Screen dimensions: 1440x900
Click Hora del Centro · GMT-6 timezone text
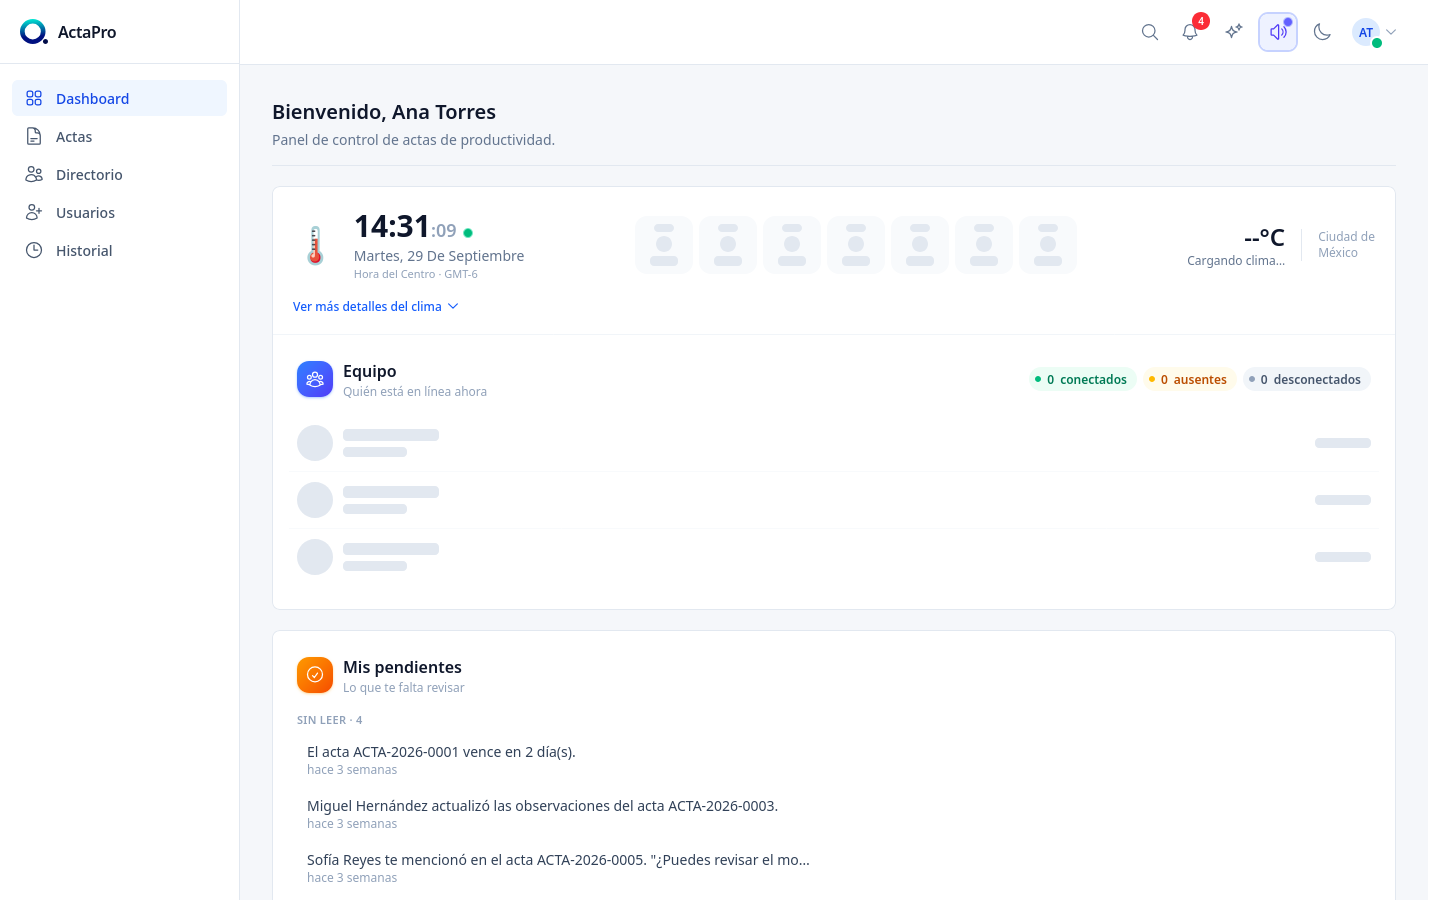point(416,274)
